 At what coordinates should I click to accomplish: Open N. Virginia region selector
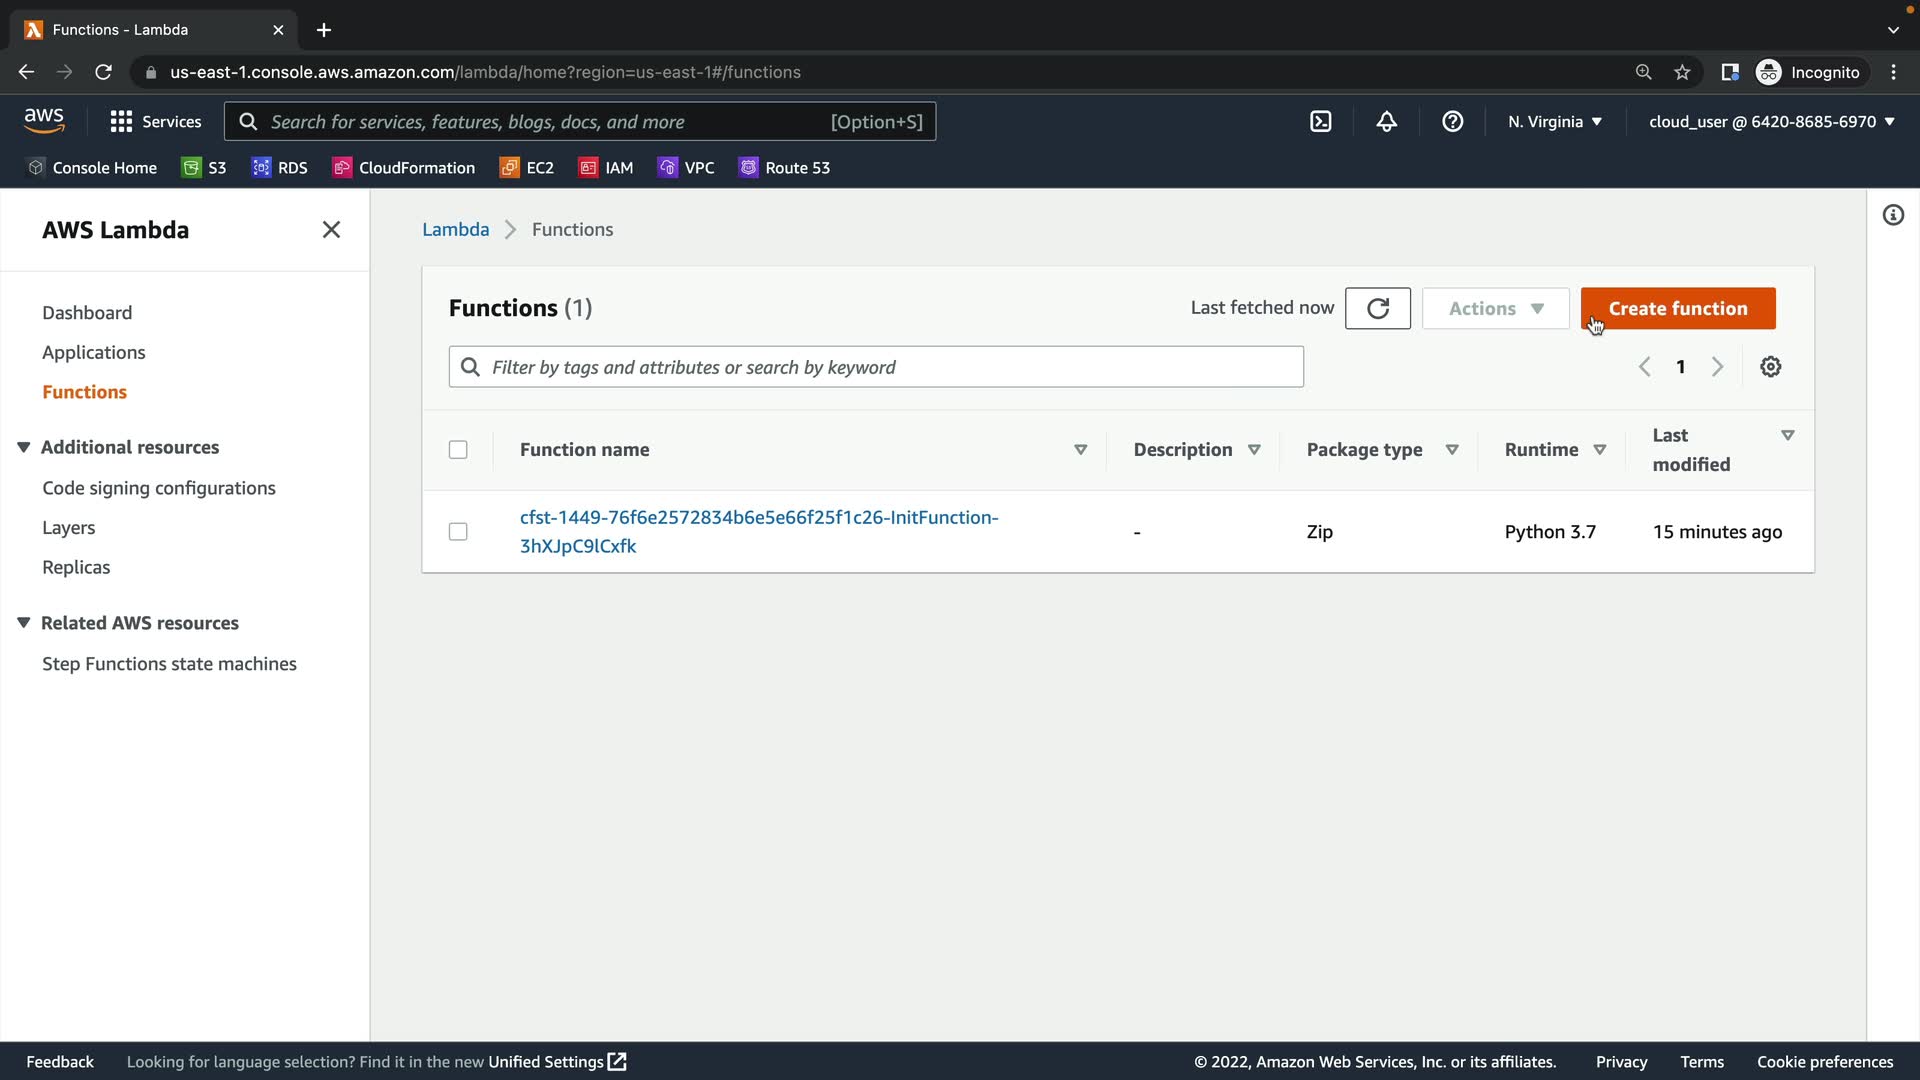click(1554, 121)
